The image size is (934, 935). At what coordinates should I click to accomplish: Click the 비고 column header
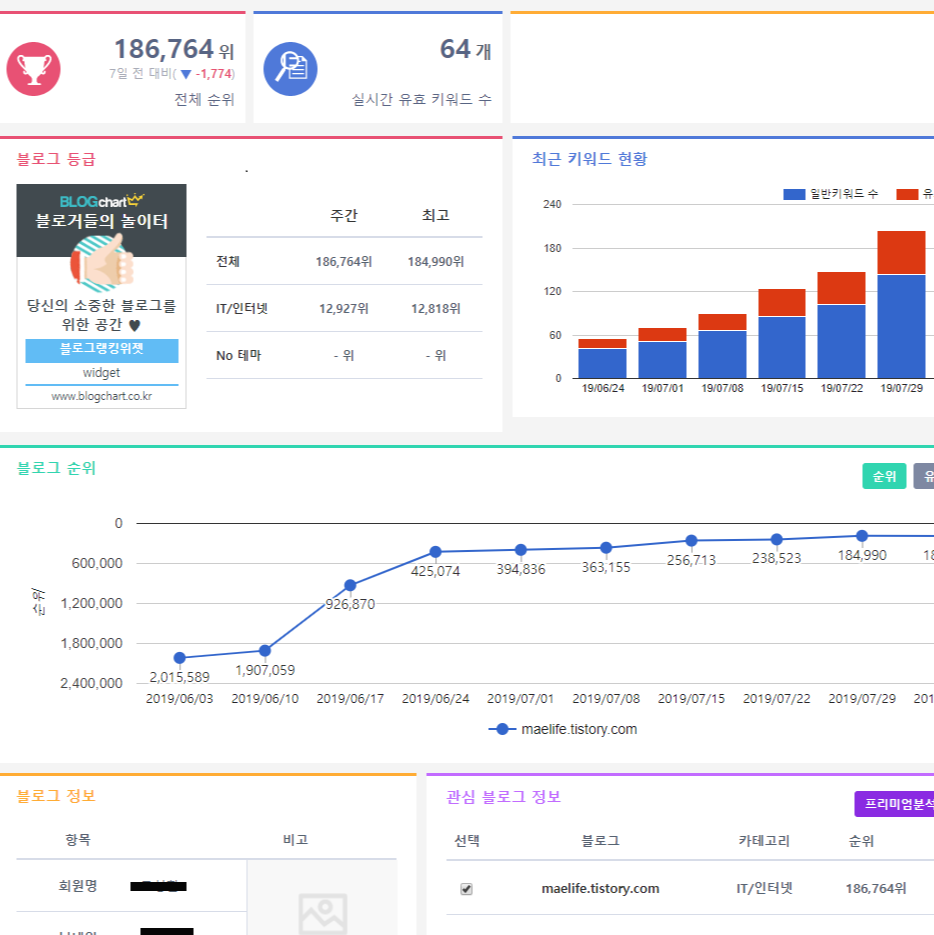pyautogui.click(x=295, y=840)
